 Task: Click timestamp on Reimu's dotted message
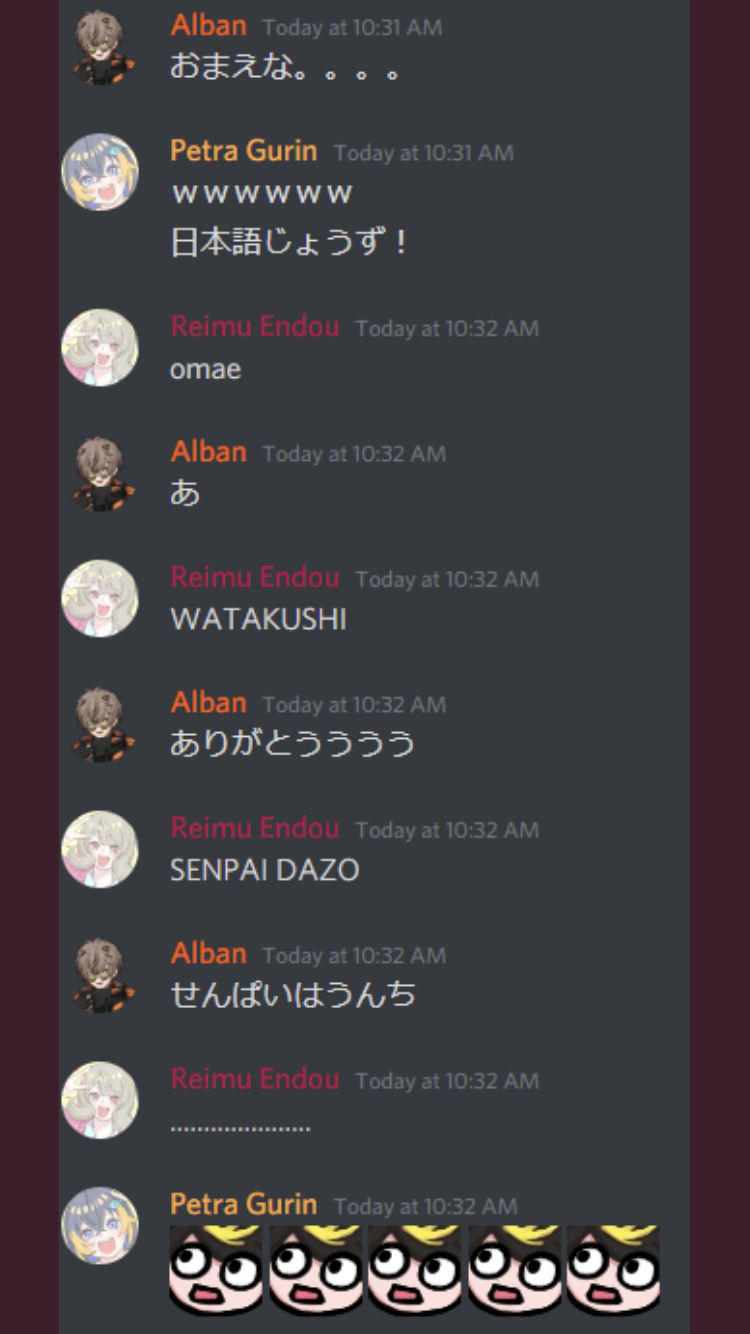pyautogui.click(x=447, y=1081)
